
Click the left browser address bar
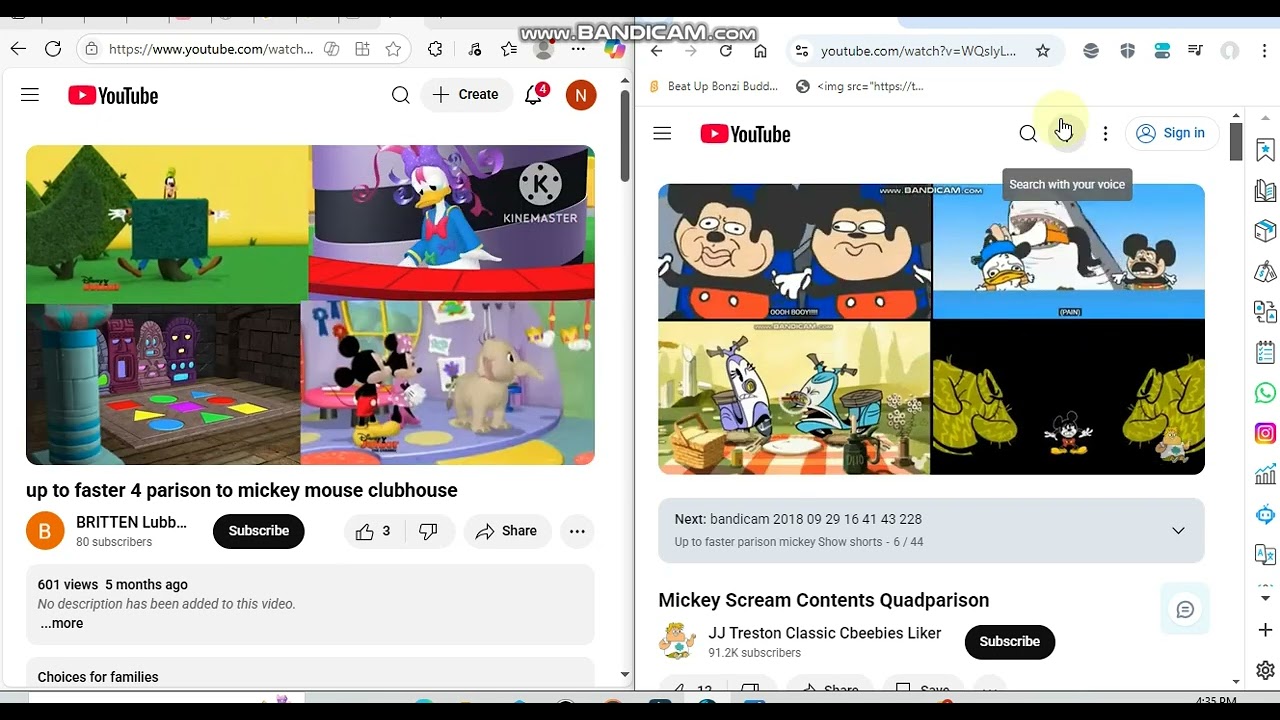(211, 49)
